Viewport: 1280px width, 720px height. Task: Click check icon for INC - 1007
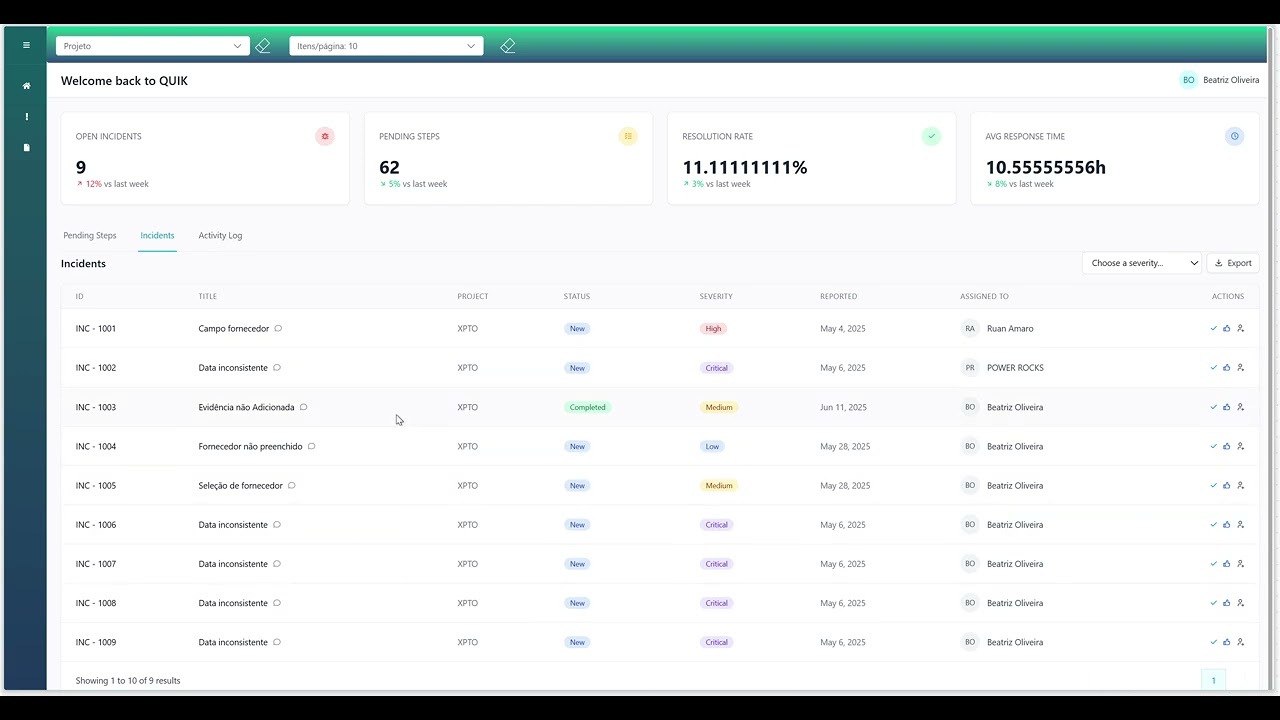(x=1214, y=564)
